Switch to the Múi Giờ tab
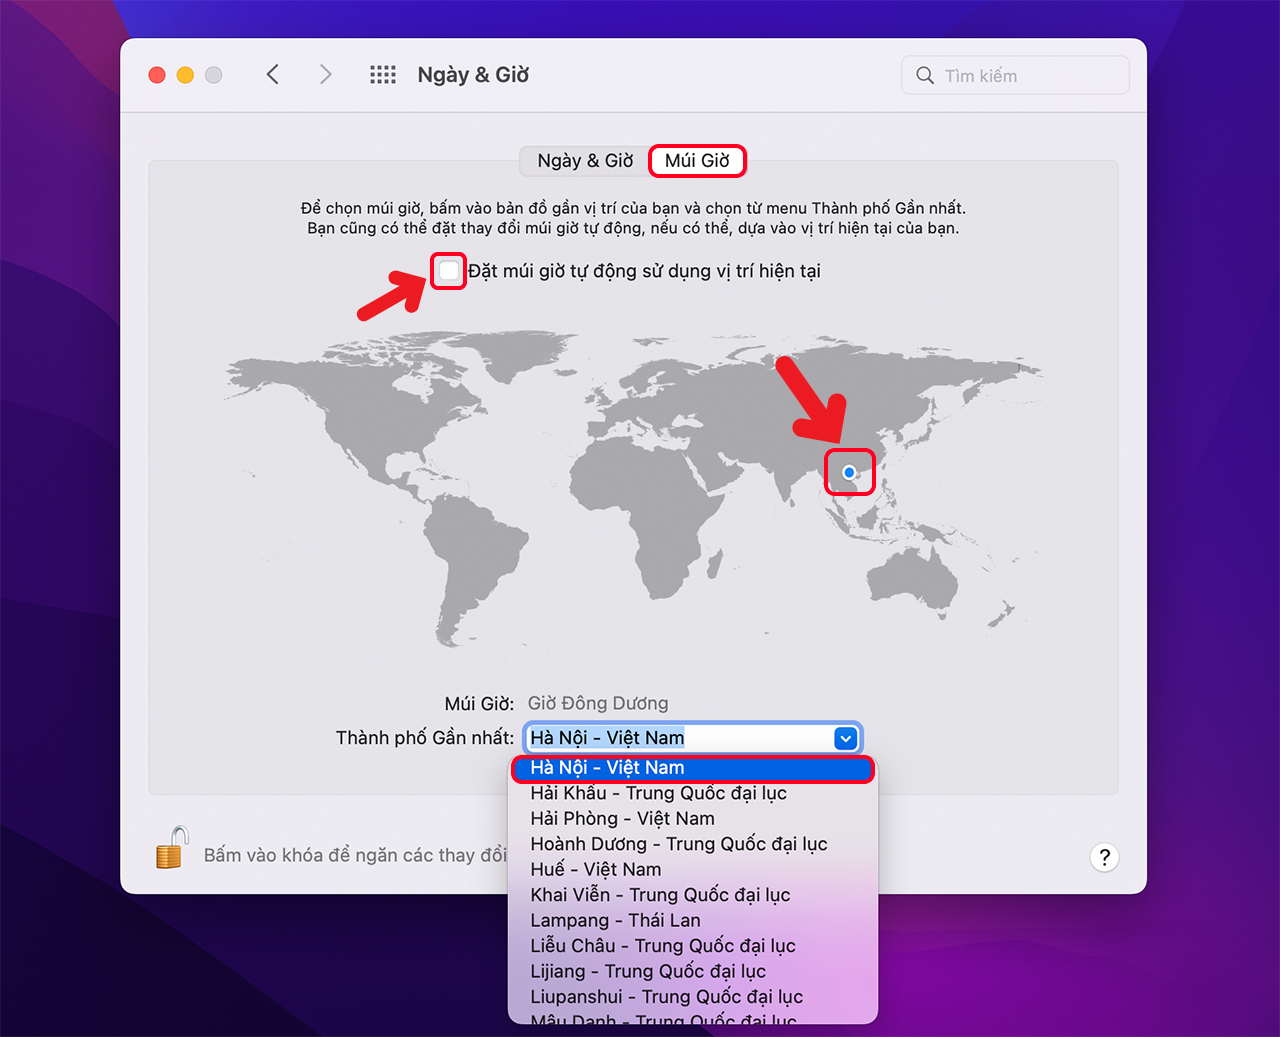The height and width of the screenshot is (1037, 1280). (x=697, y=160)
